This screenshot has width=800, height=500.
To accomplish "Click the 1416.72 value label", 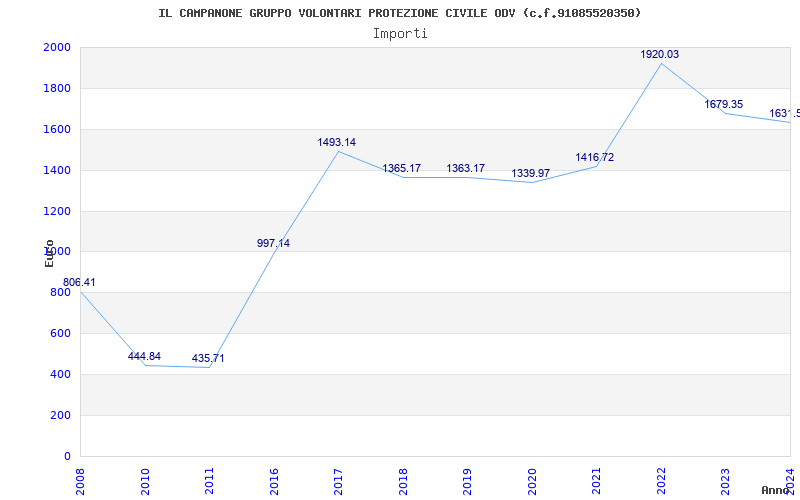I will point(595,157).
